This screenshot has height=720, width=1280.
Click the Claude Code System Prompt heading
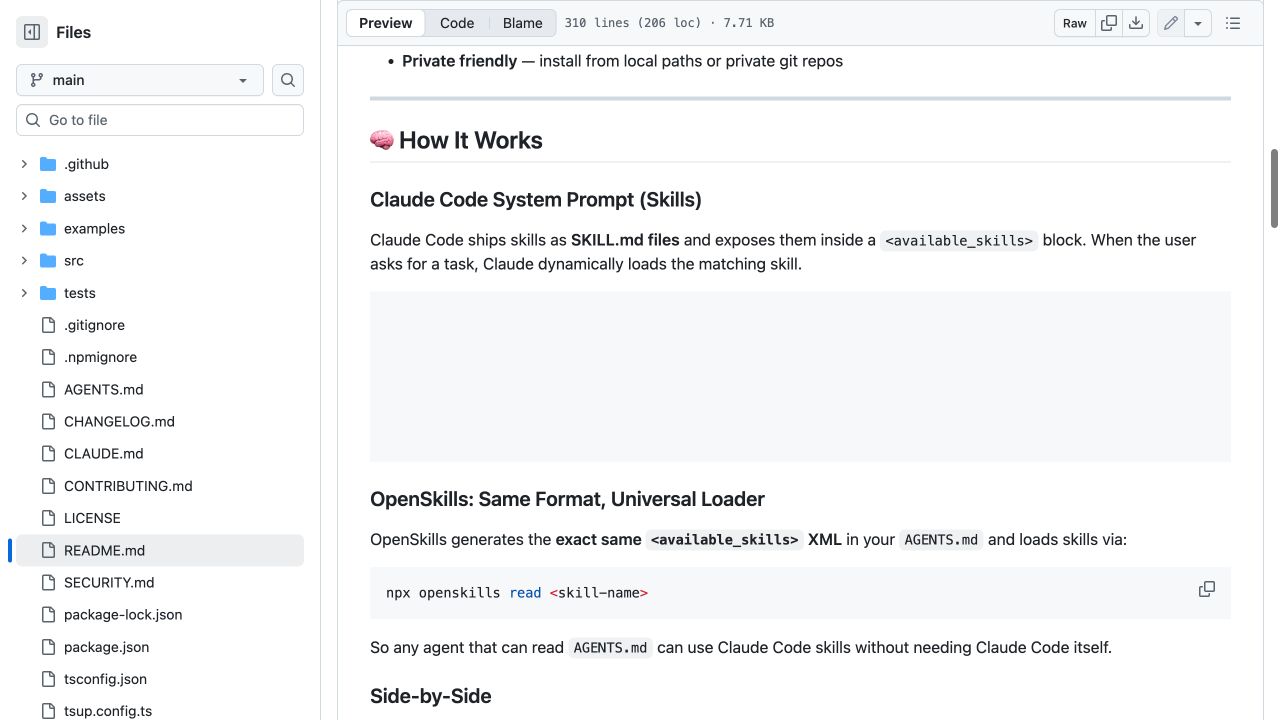536,200
